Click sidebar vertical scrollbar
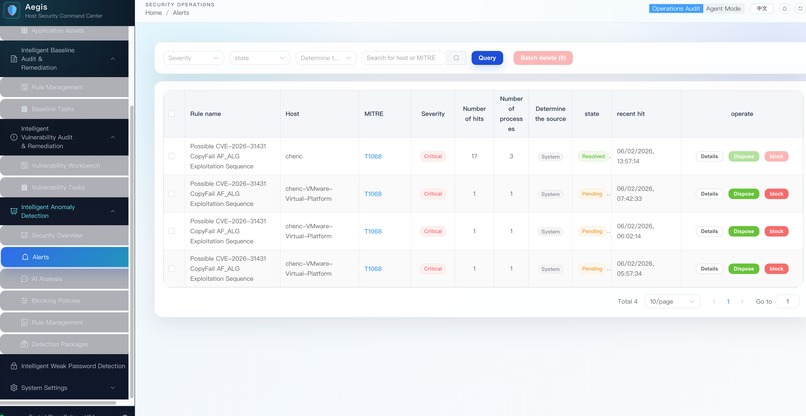Viewport: 806px width, 416px height. coord(132,252)
